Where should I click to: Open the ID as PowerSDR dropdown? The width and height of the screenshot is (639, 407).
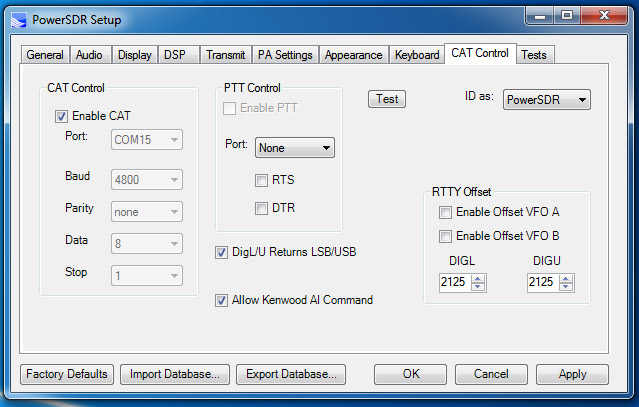point(546,100)
